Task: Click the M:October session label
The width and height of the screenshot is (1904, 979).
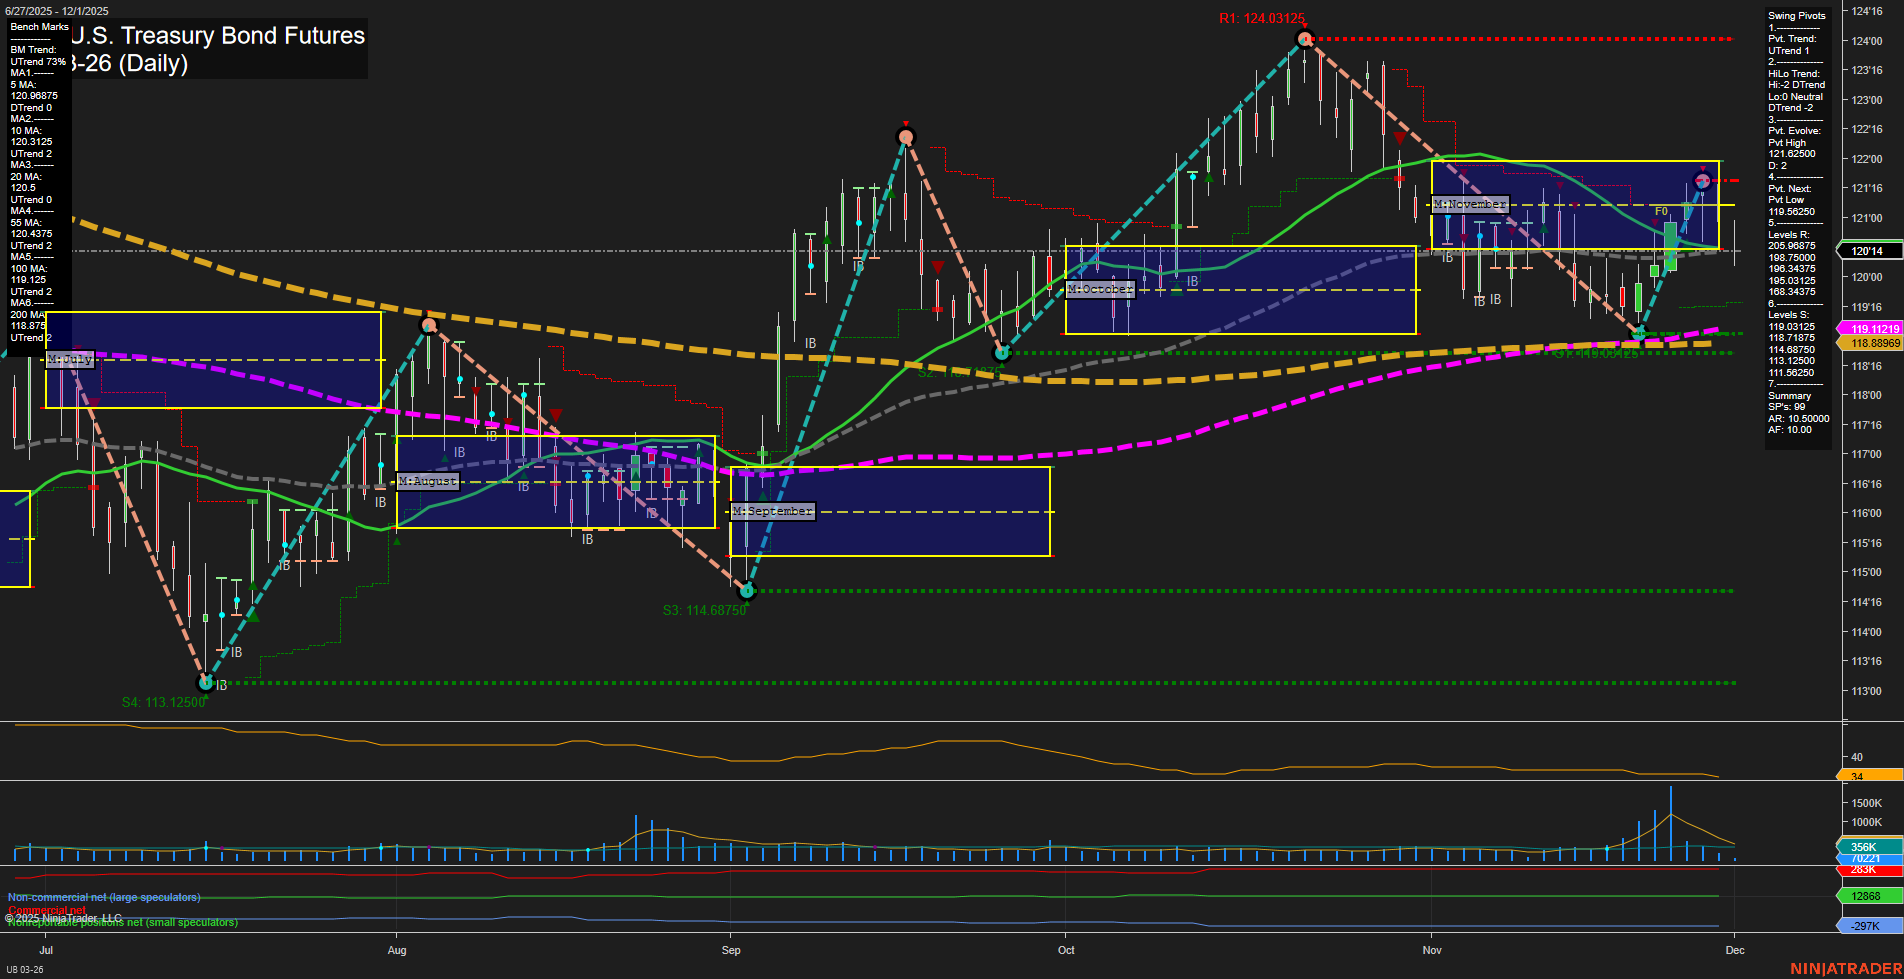Action: click(x=1100, y=289)
